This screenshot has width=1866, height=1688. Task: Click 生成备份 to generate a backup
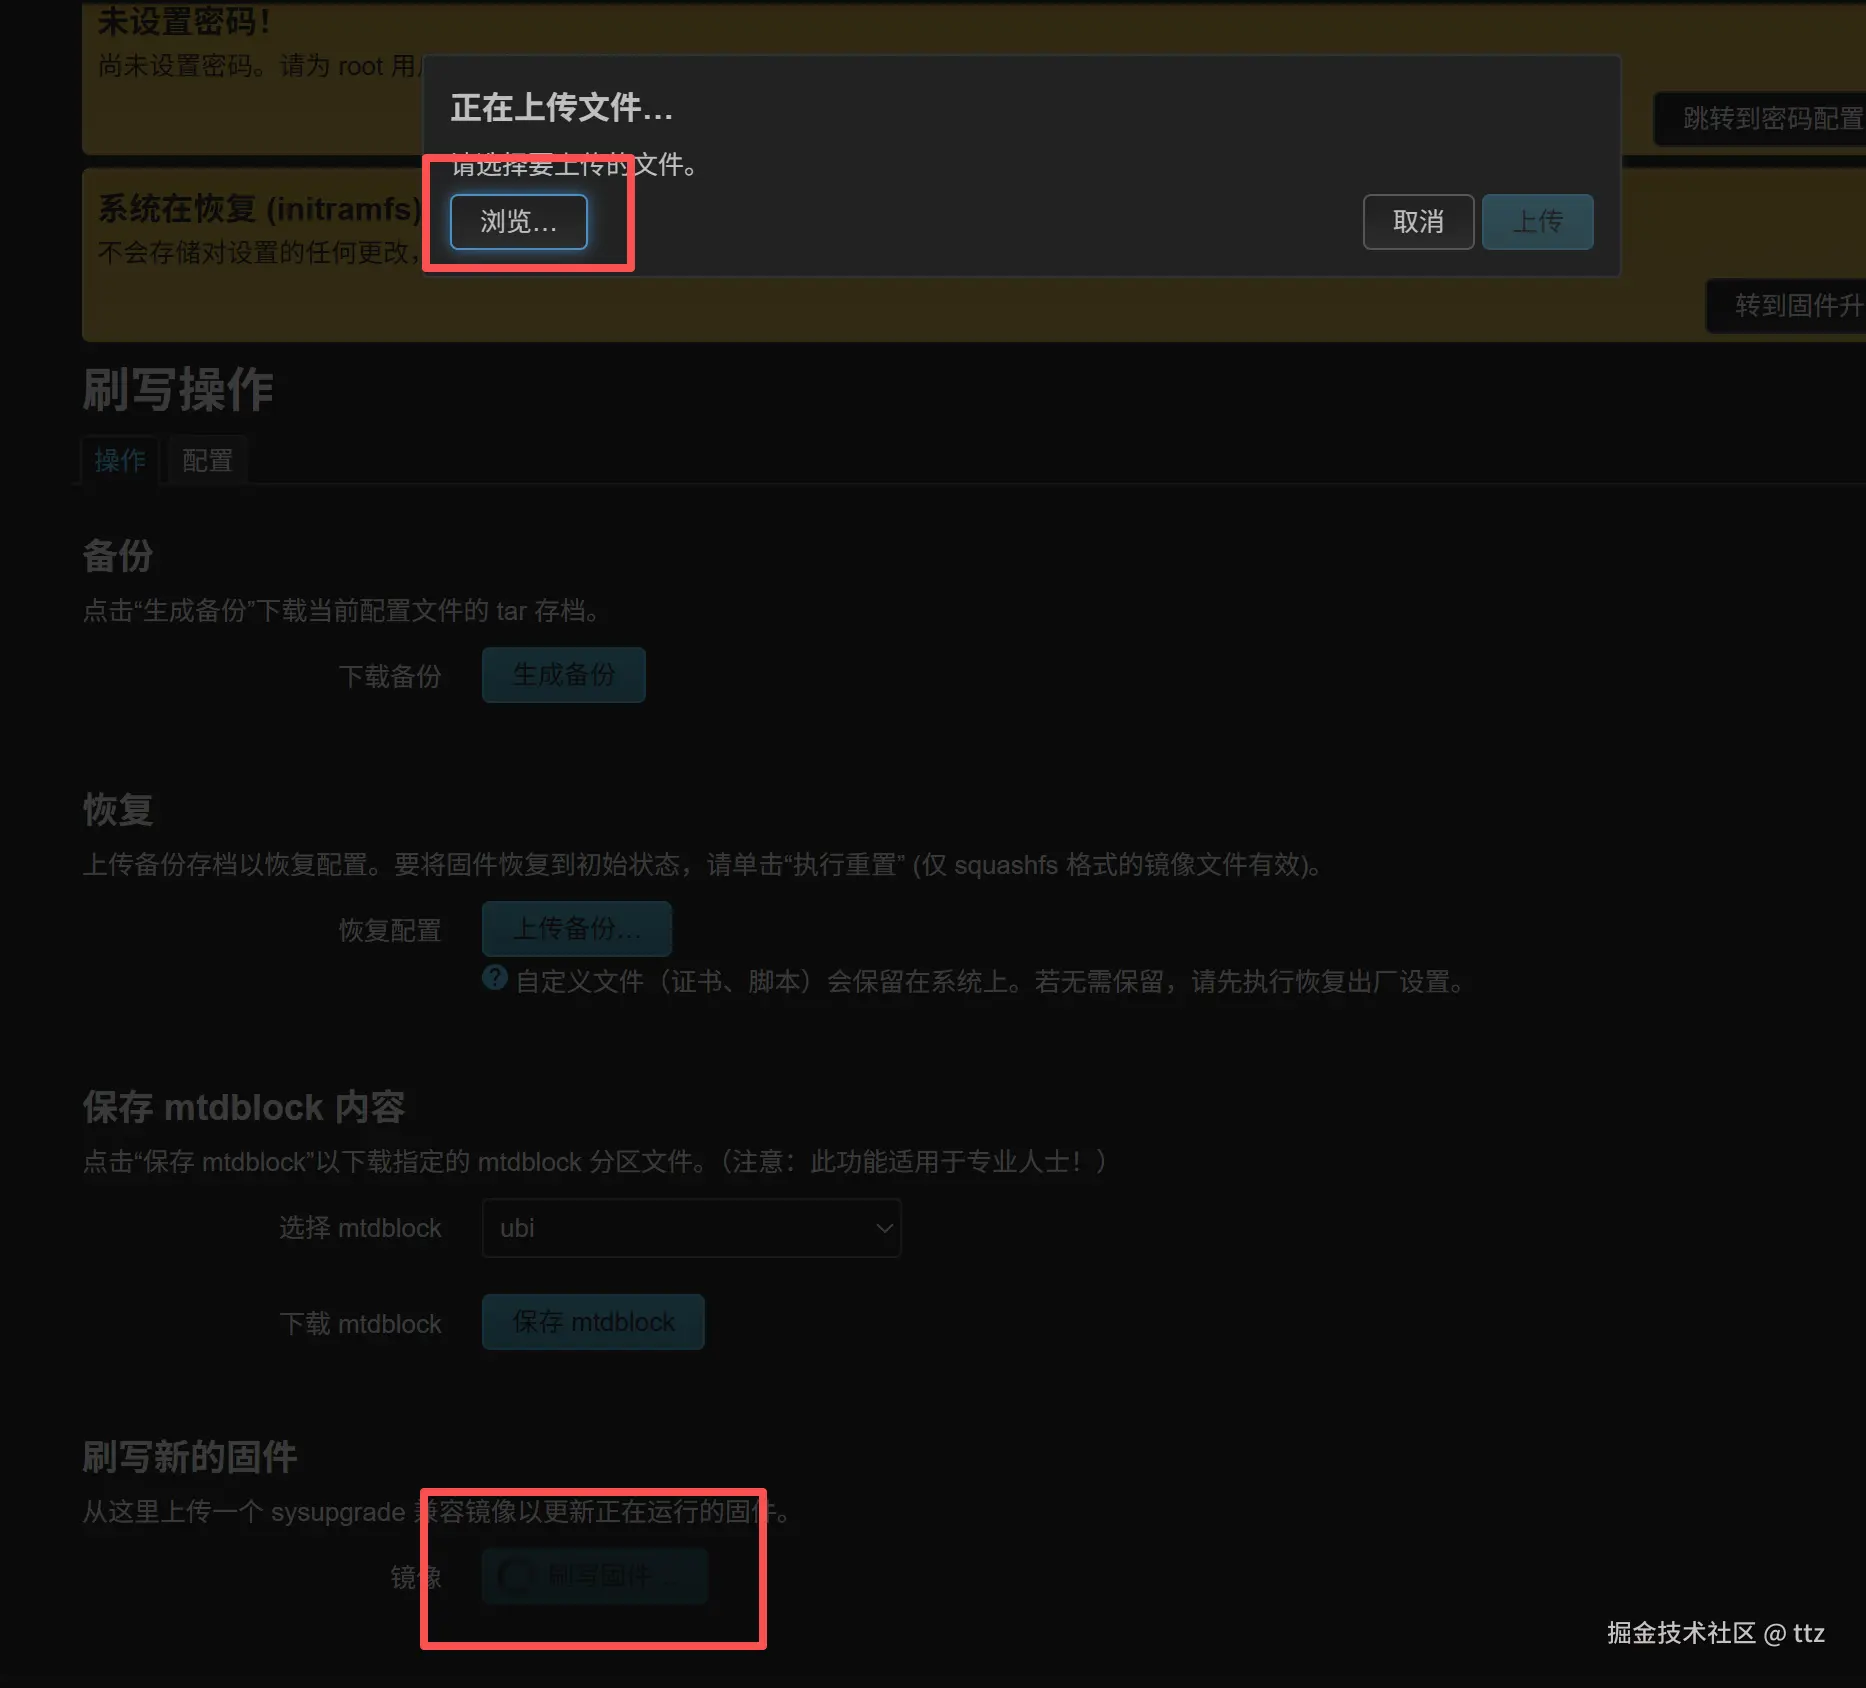563,675
